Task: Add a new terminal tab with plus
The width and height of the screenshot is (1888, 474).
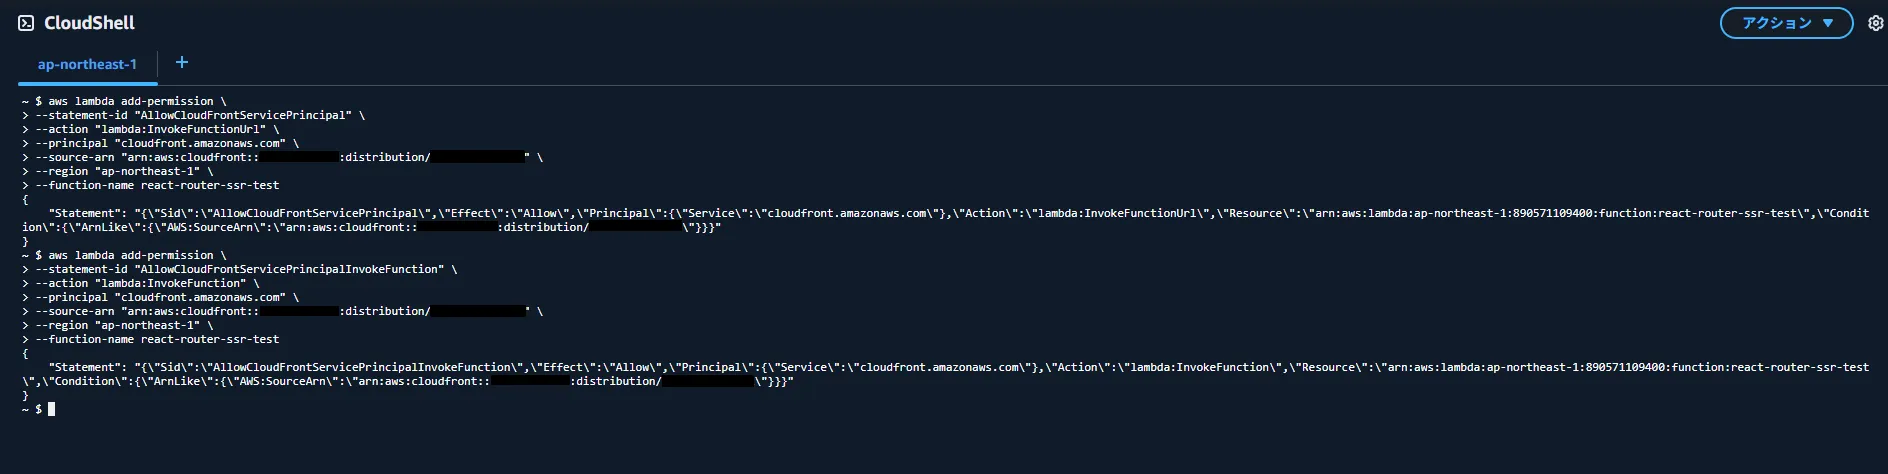Action: [182, 63]
